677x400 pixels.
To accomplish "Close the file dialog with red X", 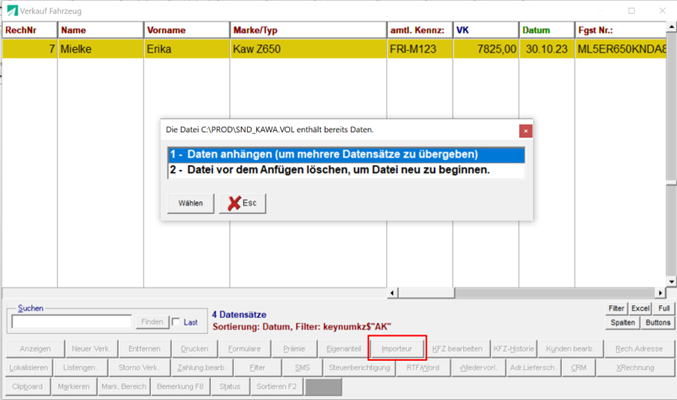I will [x=526, y=130].
